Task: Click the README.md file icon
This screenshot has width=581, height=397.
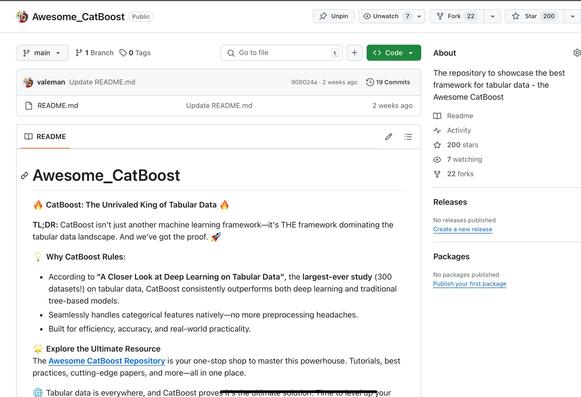Action: coord(29,106)
